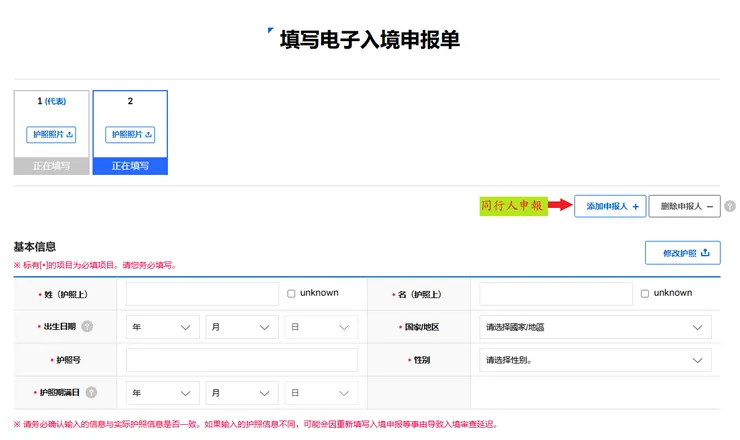Open 国家/地区 selection dropdown
This screenshot has height=440, width=740.
(x=595, y=327)
